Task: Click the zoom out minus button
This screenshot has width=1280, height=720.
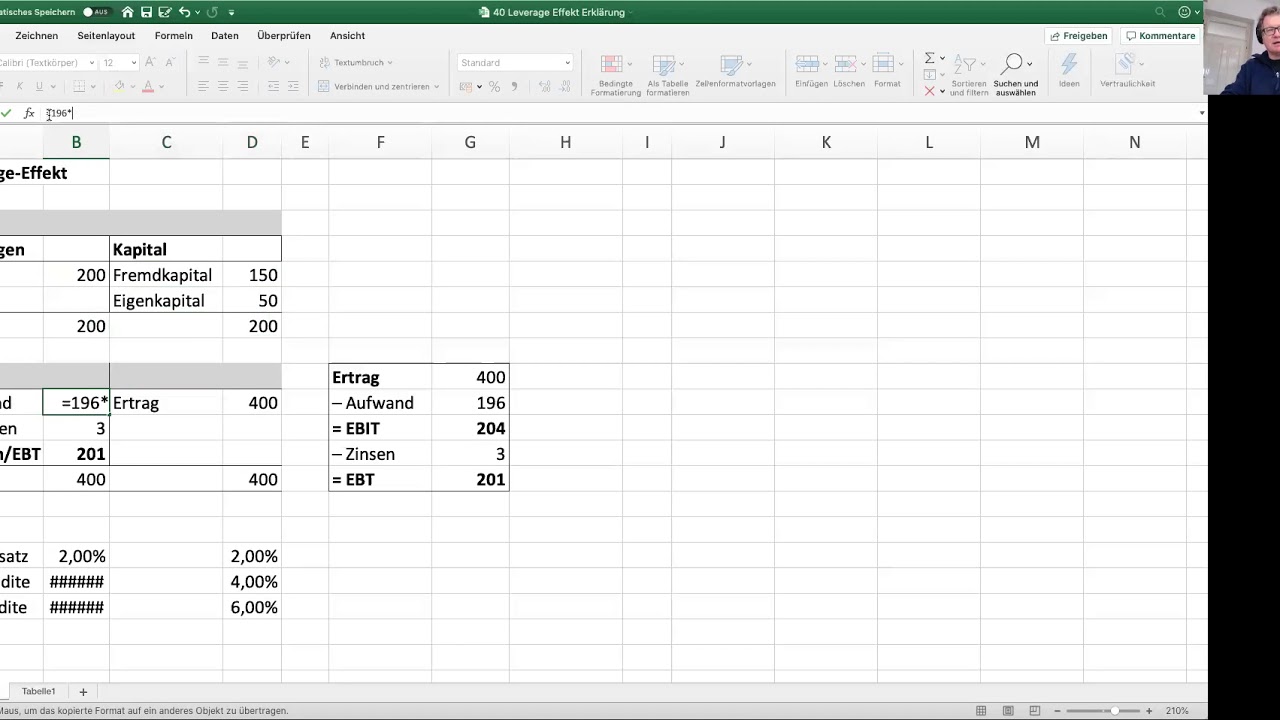Action: point(1057,711)
